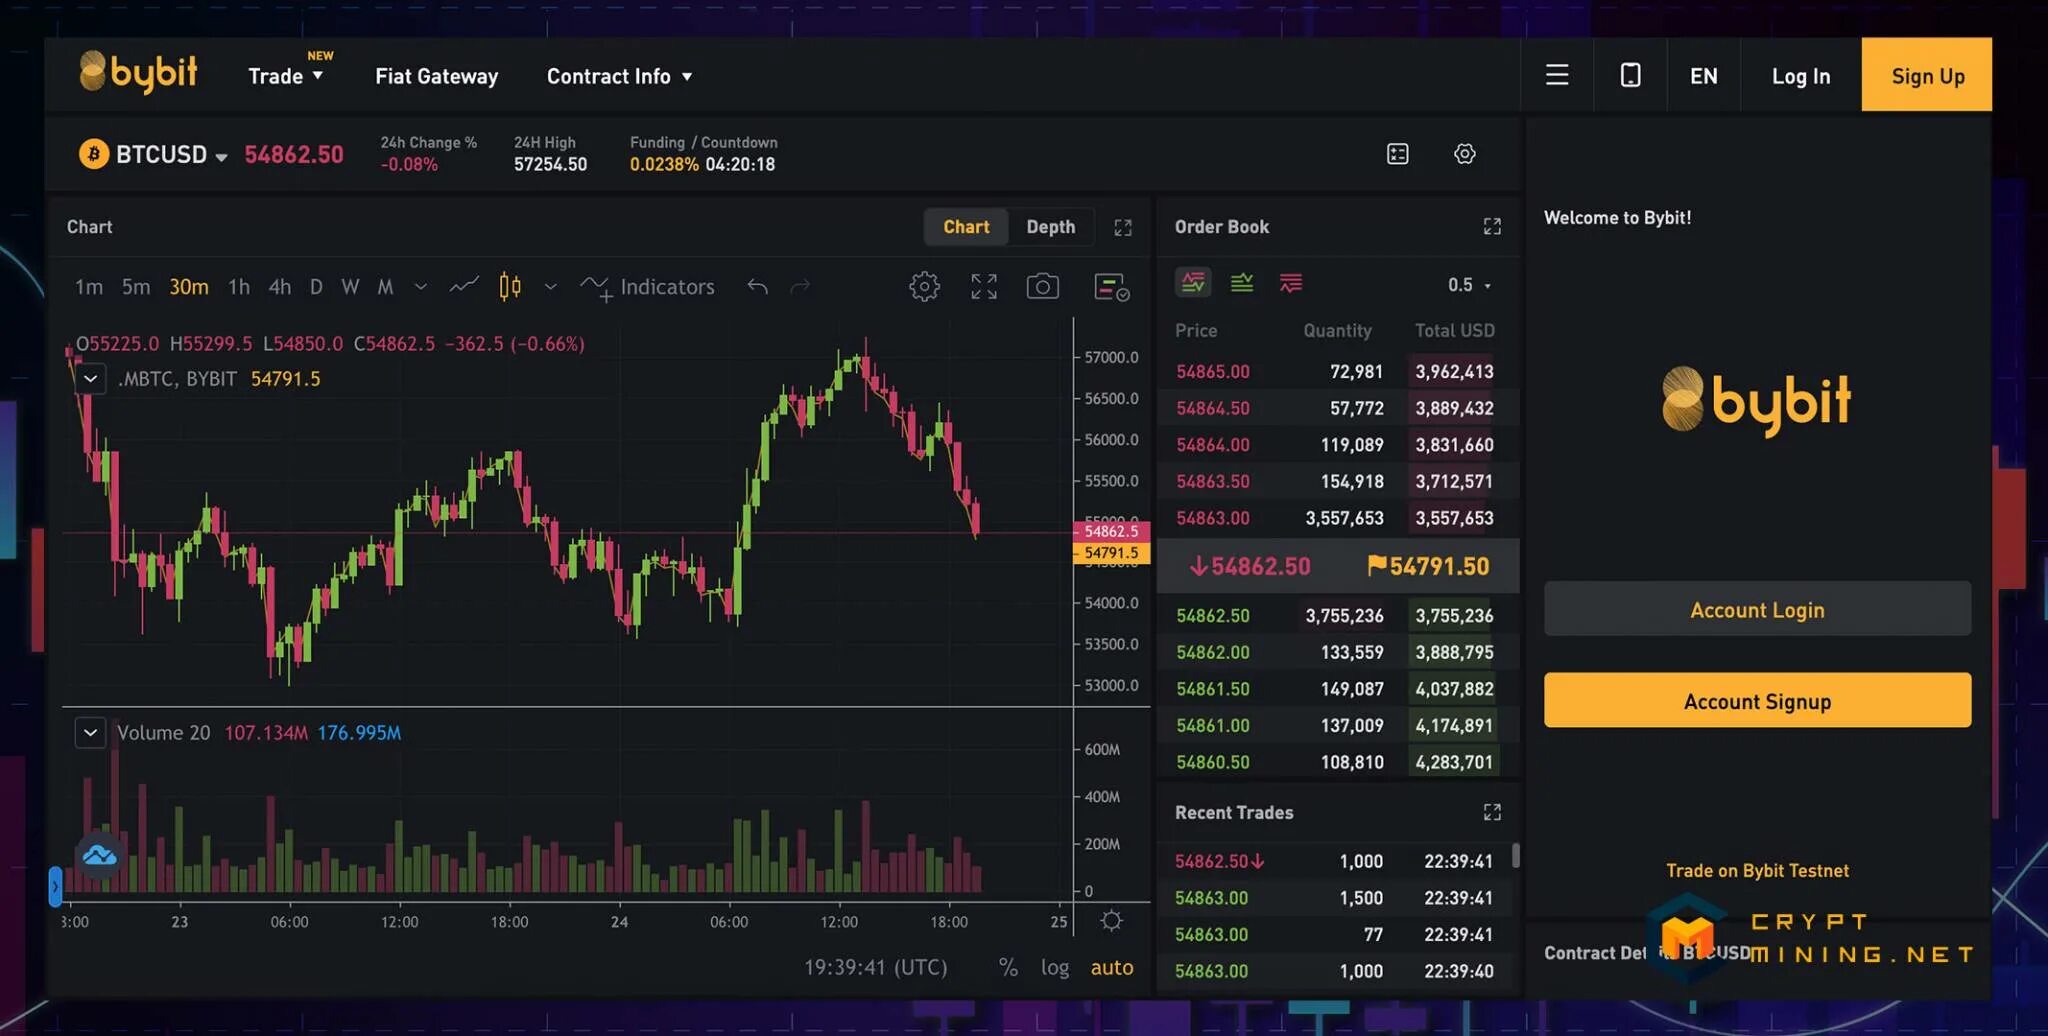Grab the Recent Trades scrollbar
2048x1036 pixels.
1516,855
